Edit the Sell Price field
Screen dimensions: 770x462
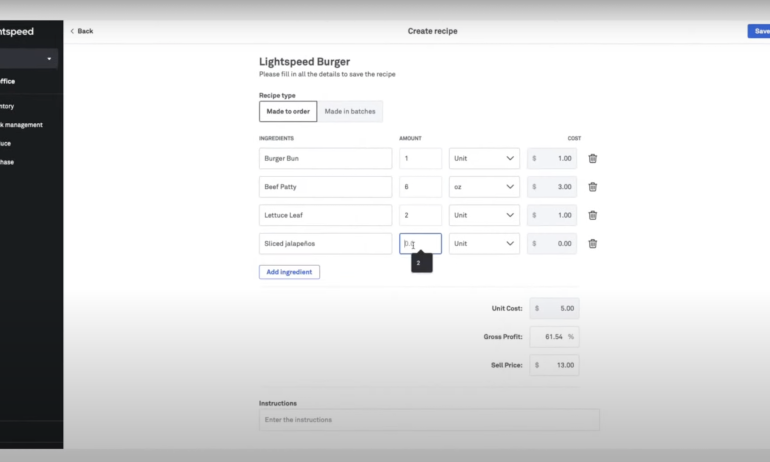(554, 365)
